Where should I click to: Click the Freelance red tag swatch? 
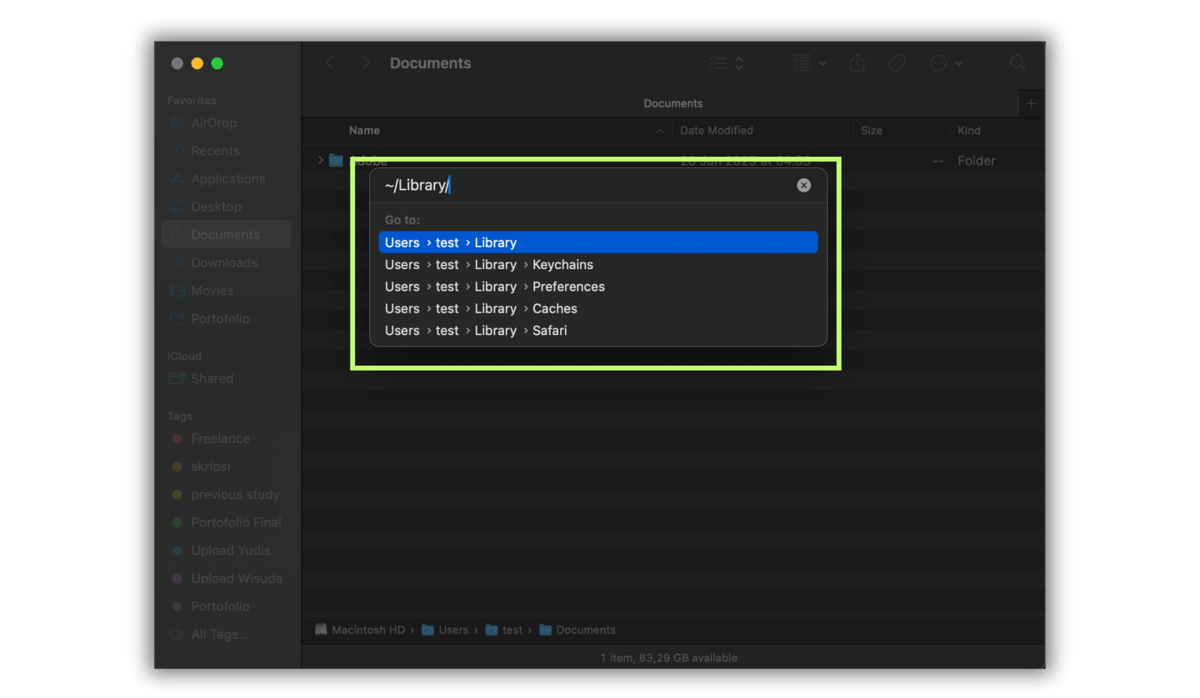point(175,438)
